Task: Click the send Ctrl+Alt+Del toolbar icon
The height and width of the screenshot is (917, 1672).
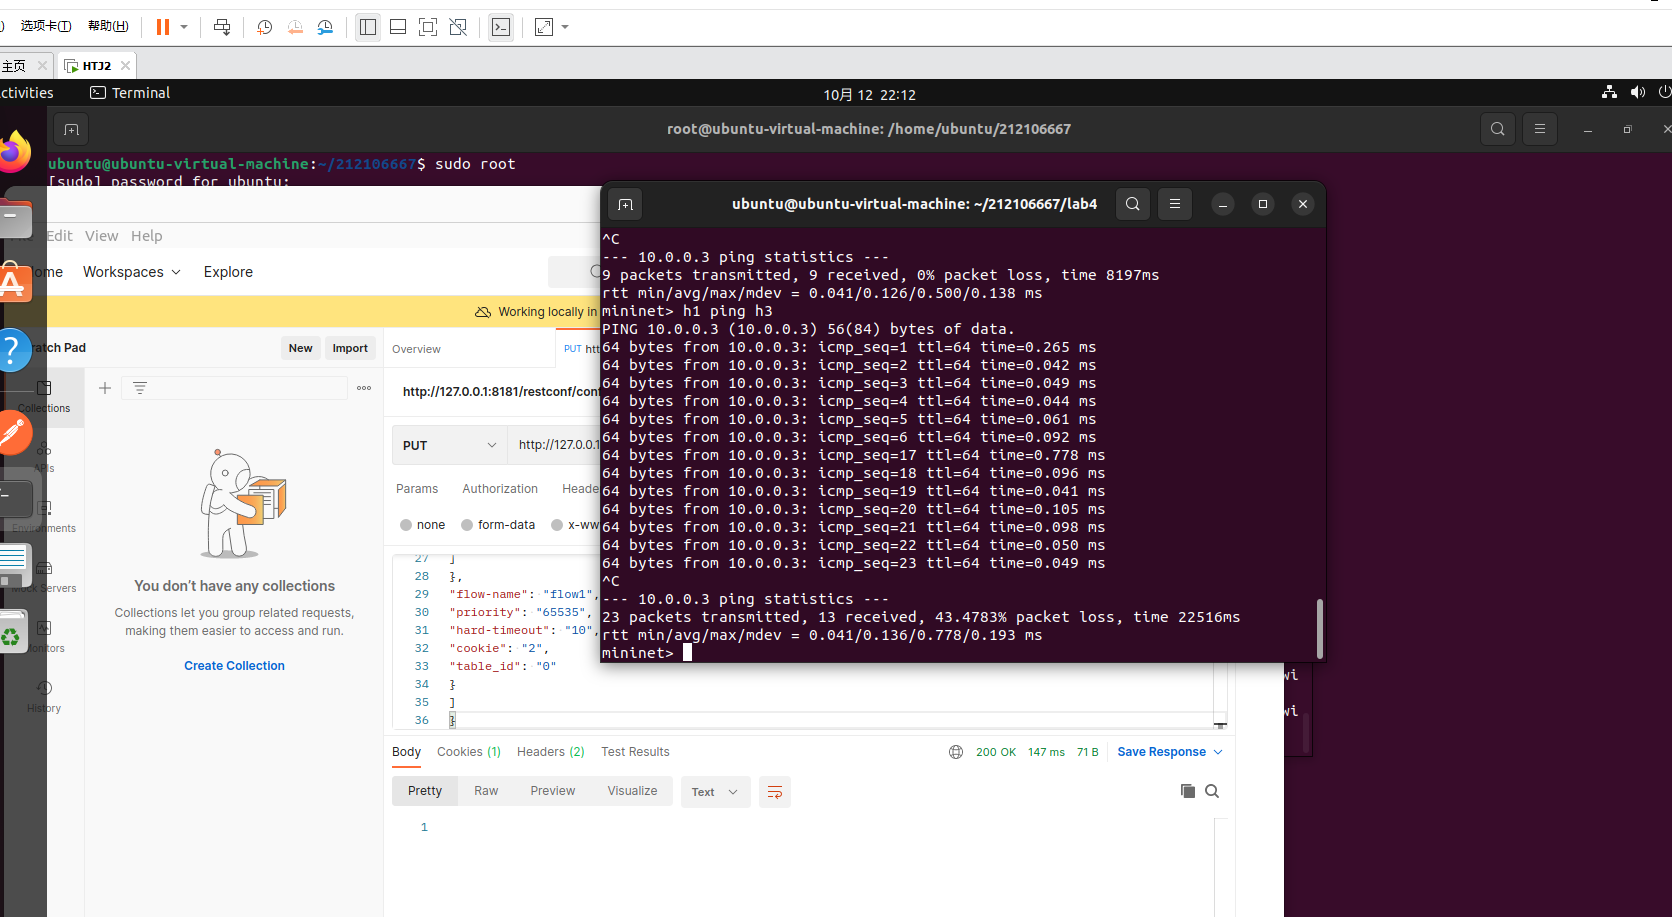Action: 222,27
